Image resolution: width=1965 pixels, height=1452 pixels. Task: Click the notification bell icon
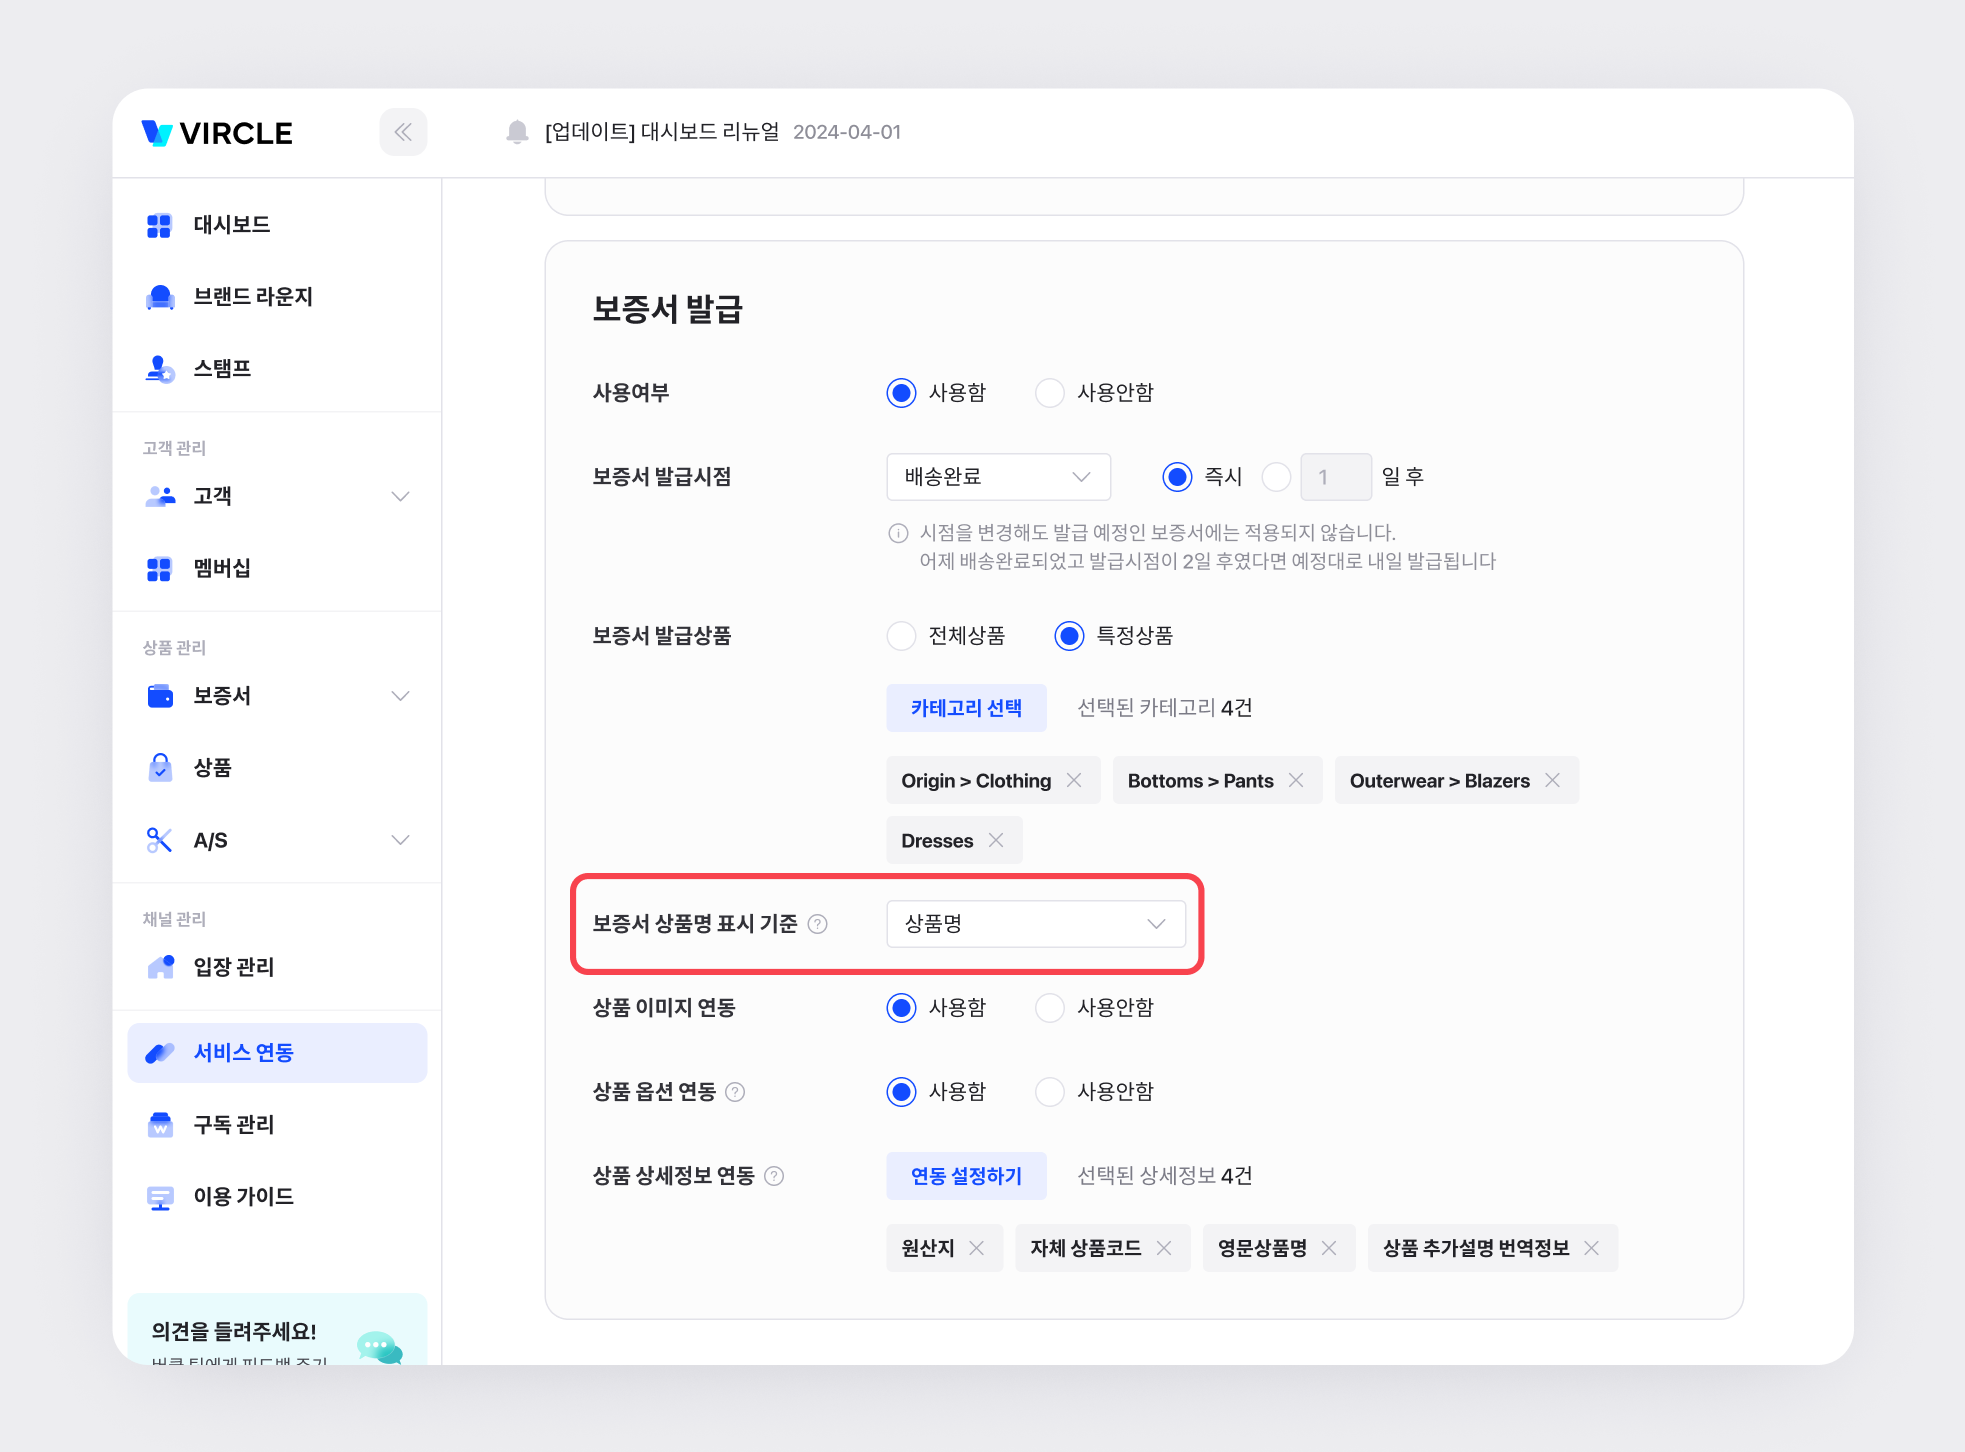point(517,132)
